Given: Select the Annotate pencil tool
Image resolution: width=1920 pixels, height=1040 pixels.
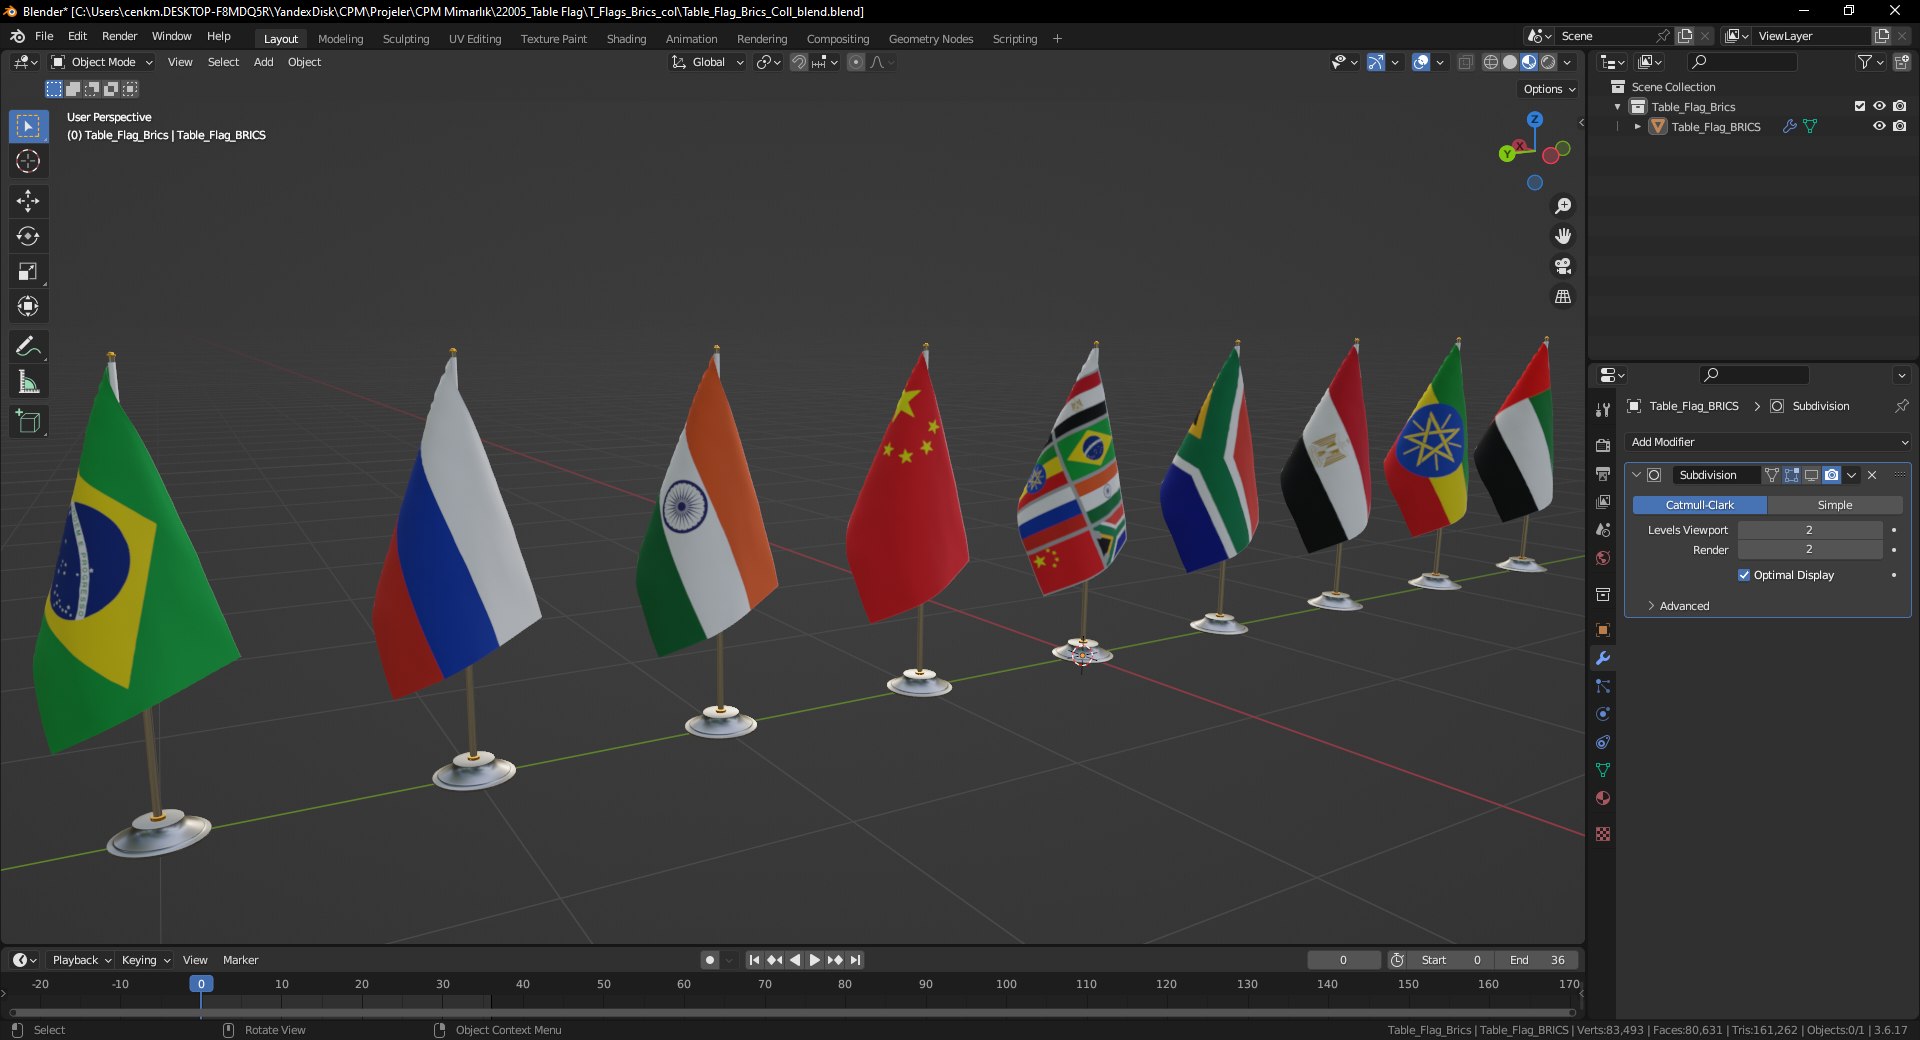Looking at the screenshot, I should tap(28, 347).
